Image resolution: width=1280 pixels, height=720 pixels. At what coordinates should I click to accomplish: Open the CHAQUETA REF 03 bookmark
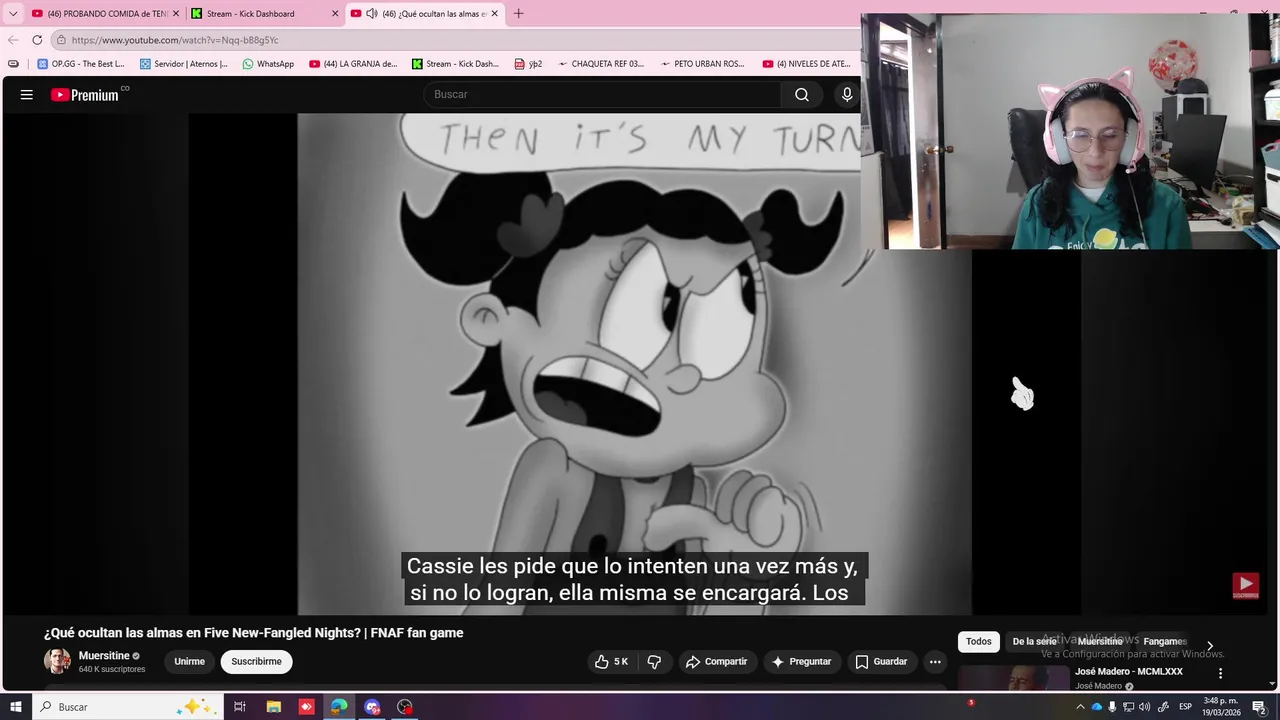tap(601, 64)
